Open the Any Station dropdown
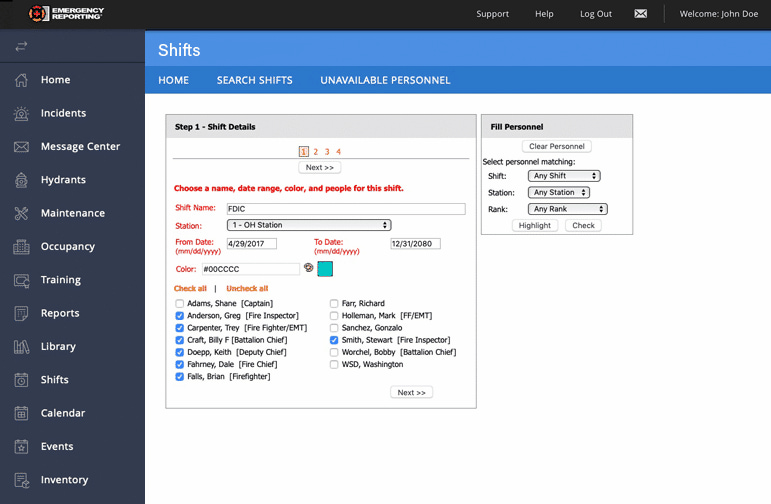 pos(559,193)
